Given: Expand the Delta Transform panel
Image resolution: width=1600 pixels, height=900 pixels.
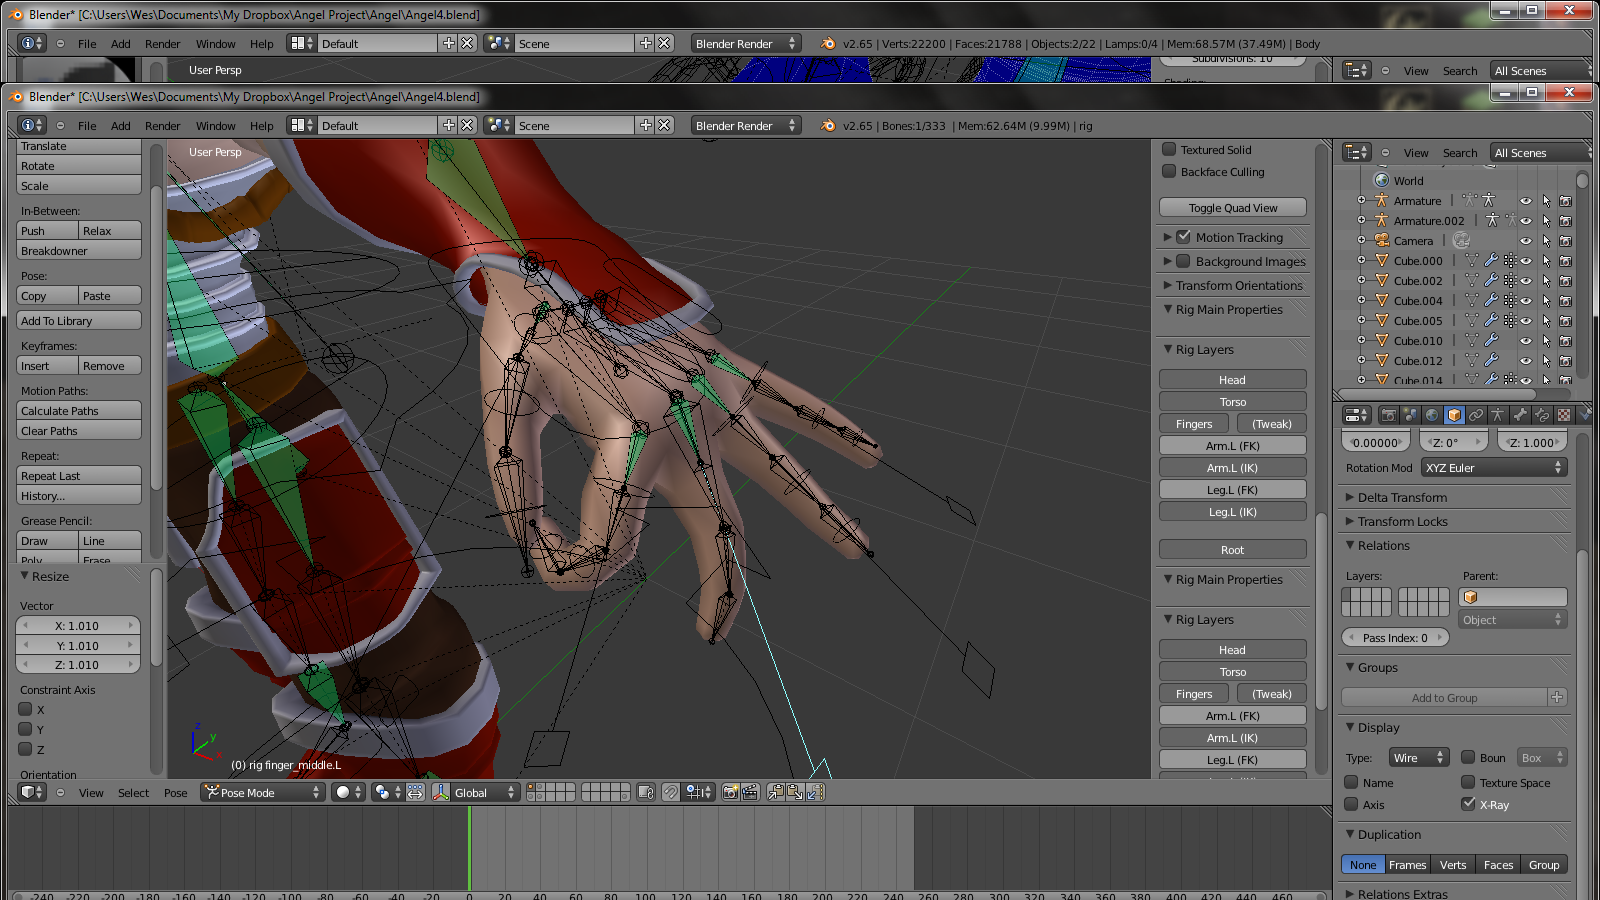Looking at the screenshot, I should click(x=1401, y=497).
